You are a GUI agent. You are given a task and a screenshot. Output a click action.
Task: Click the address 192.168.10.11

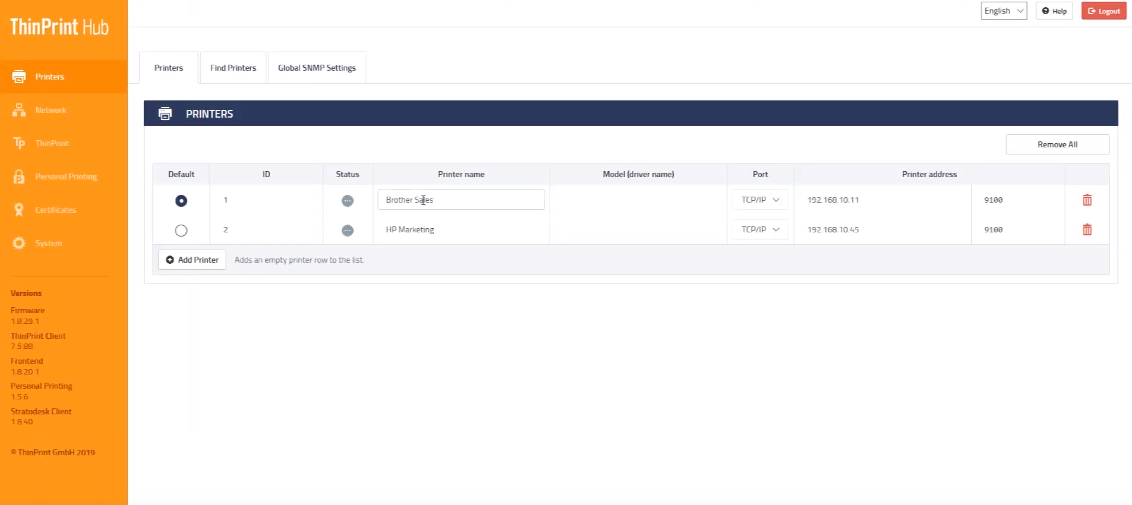tap(833, 200)
